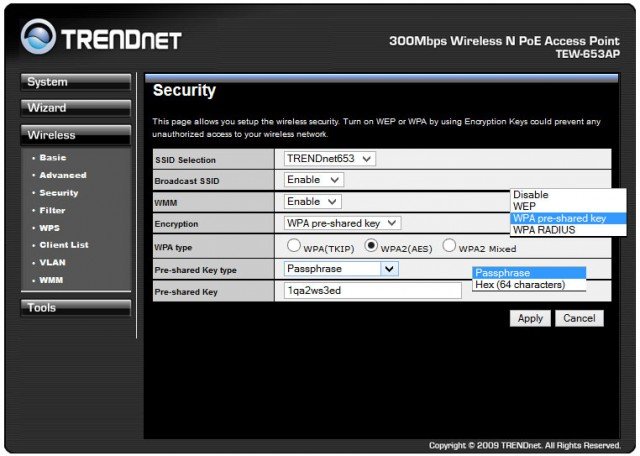Select the WPA(TKIP) radio button
This screenshot has height=456, width=640.
click(x=295, y=245)
